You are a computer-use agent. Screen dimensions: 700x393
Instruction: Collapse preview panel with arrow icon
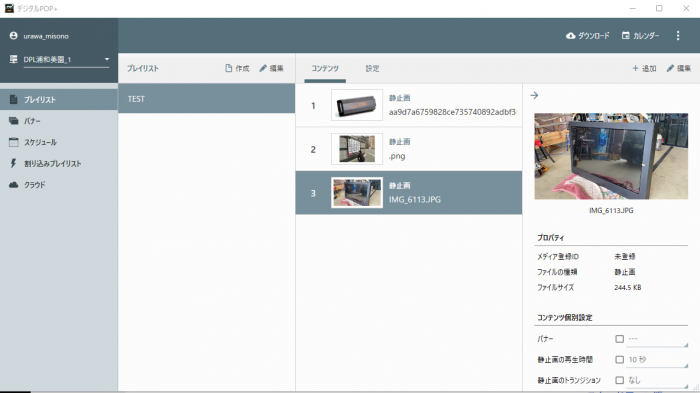(534, 96)
